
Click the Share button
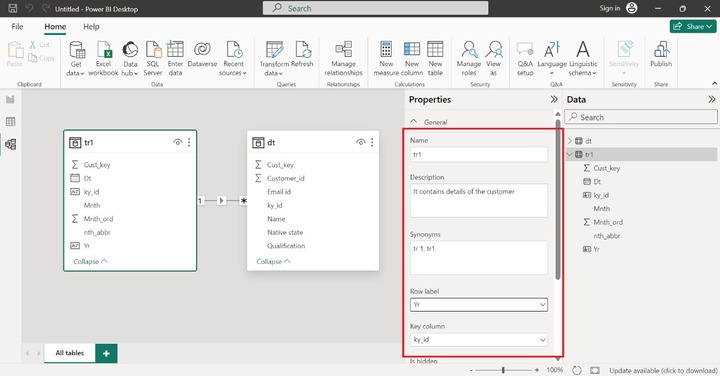click(693, 27)
